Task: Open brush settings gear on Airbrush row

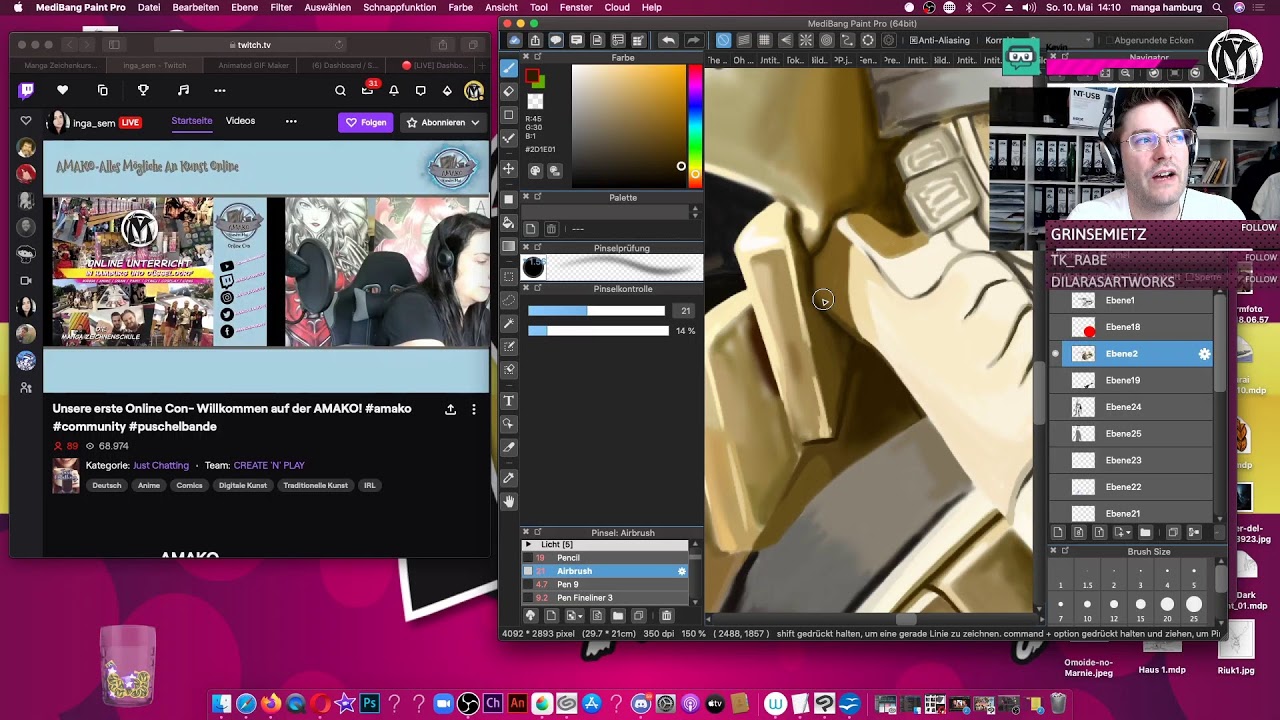Action: [x=682, y=571]
